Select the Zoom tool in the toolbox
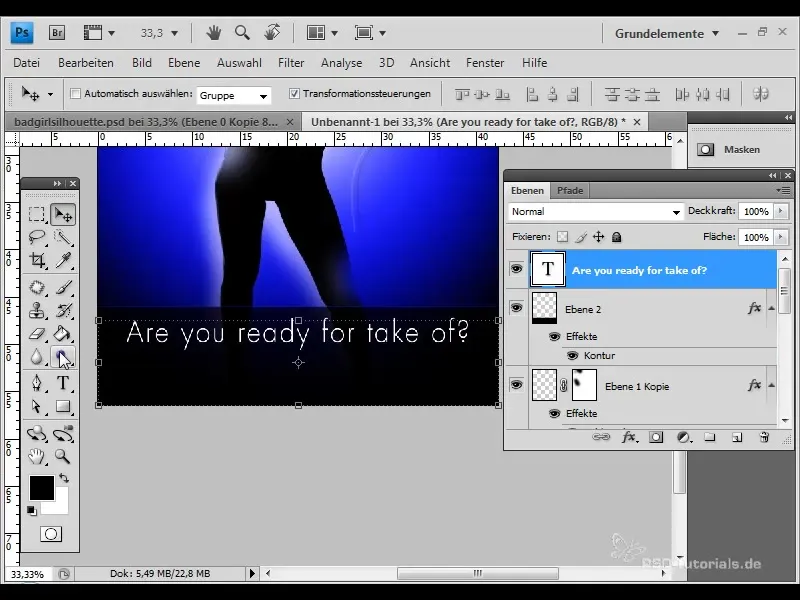 pos(63,456)
